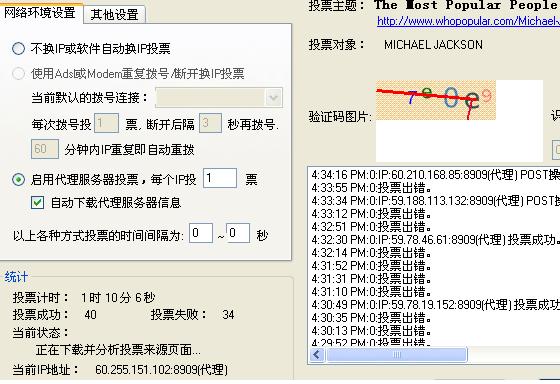This screenshot has height=384, width=560.
Task: Select 启用代理服务器投票 radio button
Action: [19, 179]
